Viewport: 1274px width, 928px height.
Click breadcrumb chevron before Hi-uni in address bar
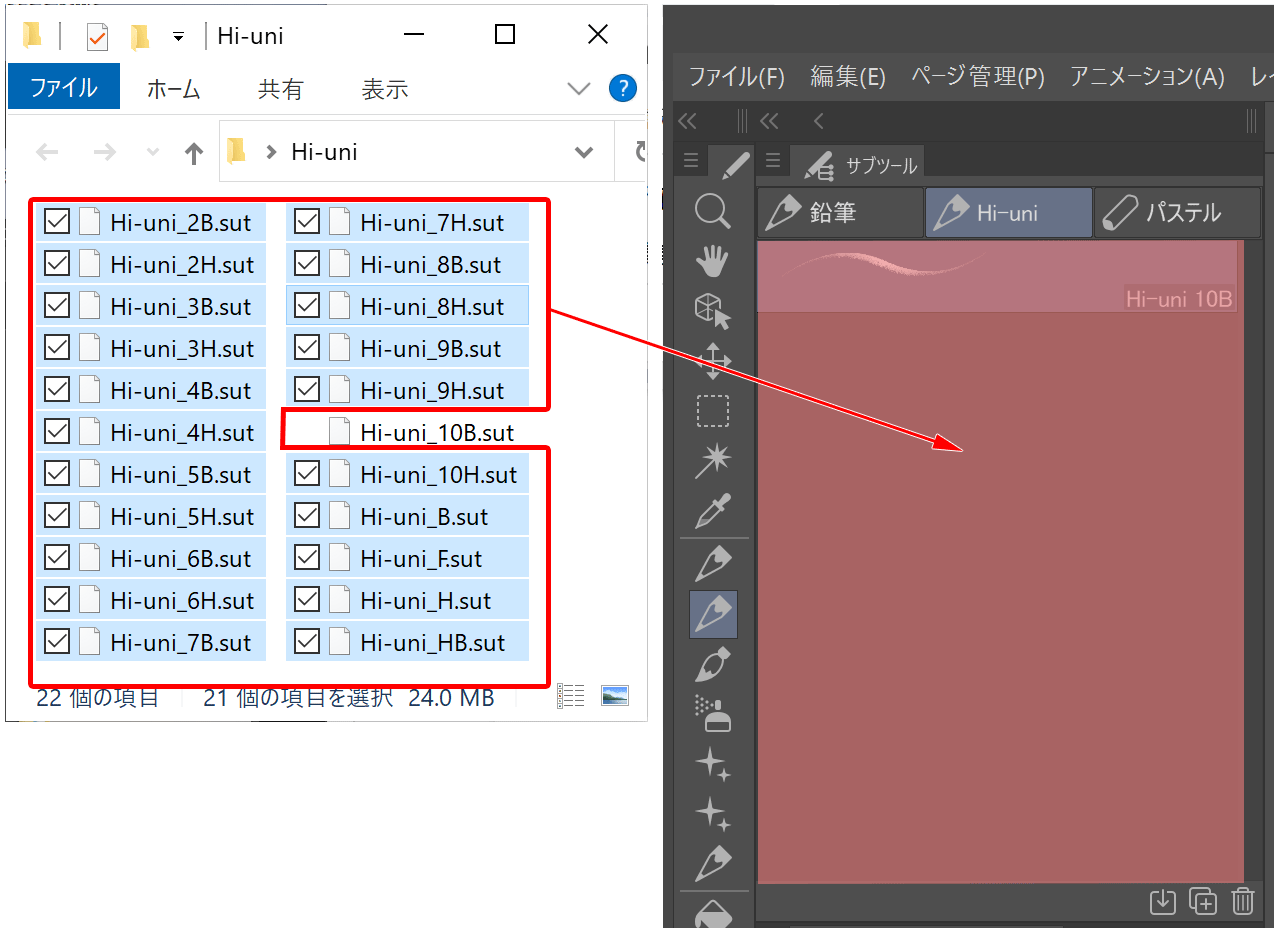(x=270, y=152)
